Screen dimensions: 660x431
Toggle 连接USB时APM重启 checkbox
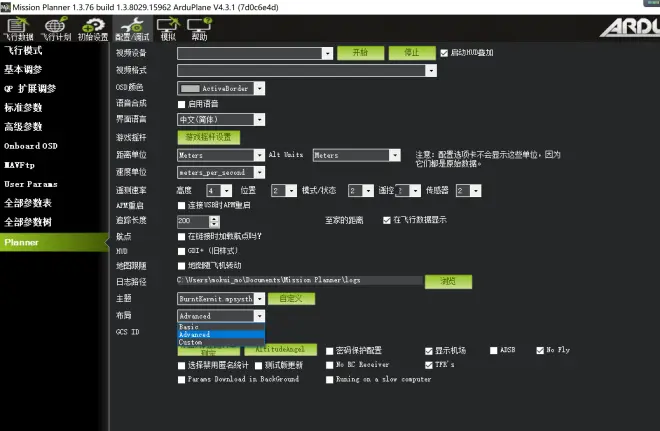[x=181, y=205]
